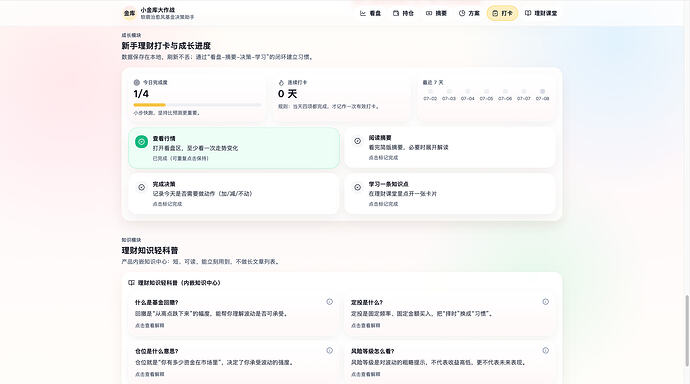The height and width of the screenshot is (384, 690).
Task: Click info icon on 仓位是什么意思 card
Action: coord(330,351)
